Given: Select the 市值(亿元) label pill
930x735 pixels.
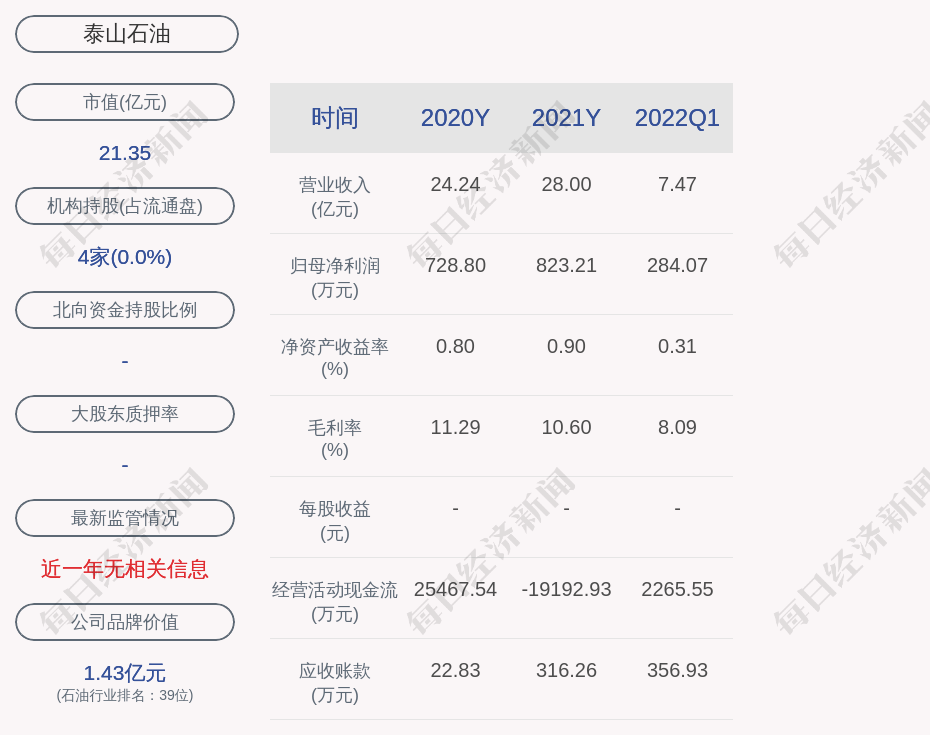Looking at the screenshot, I should point(125,102).
